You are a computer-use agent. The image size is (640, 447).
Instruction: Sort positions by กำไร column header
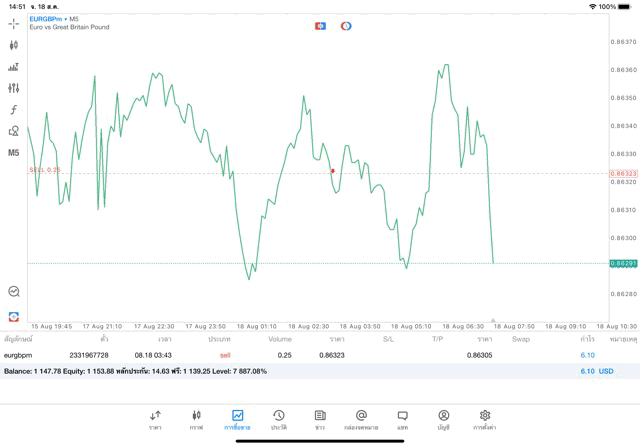(587, 339)
